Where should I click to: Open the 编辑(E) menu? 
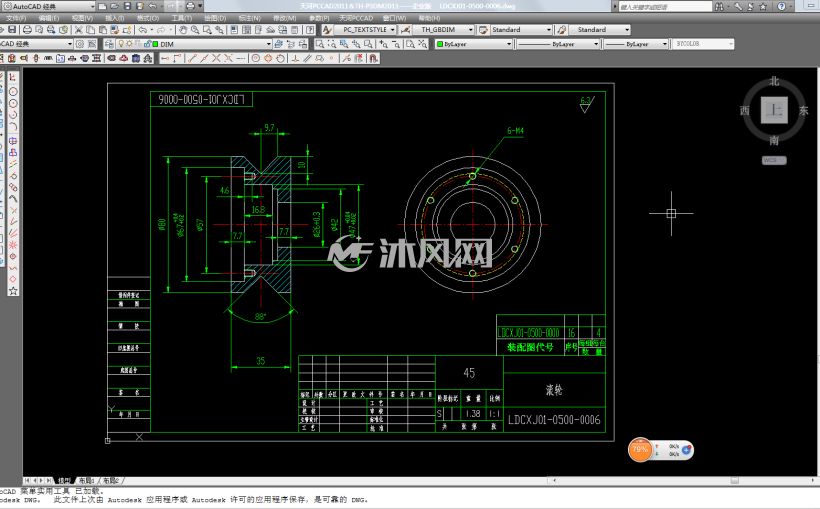tap(49, 18)
